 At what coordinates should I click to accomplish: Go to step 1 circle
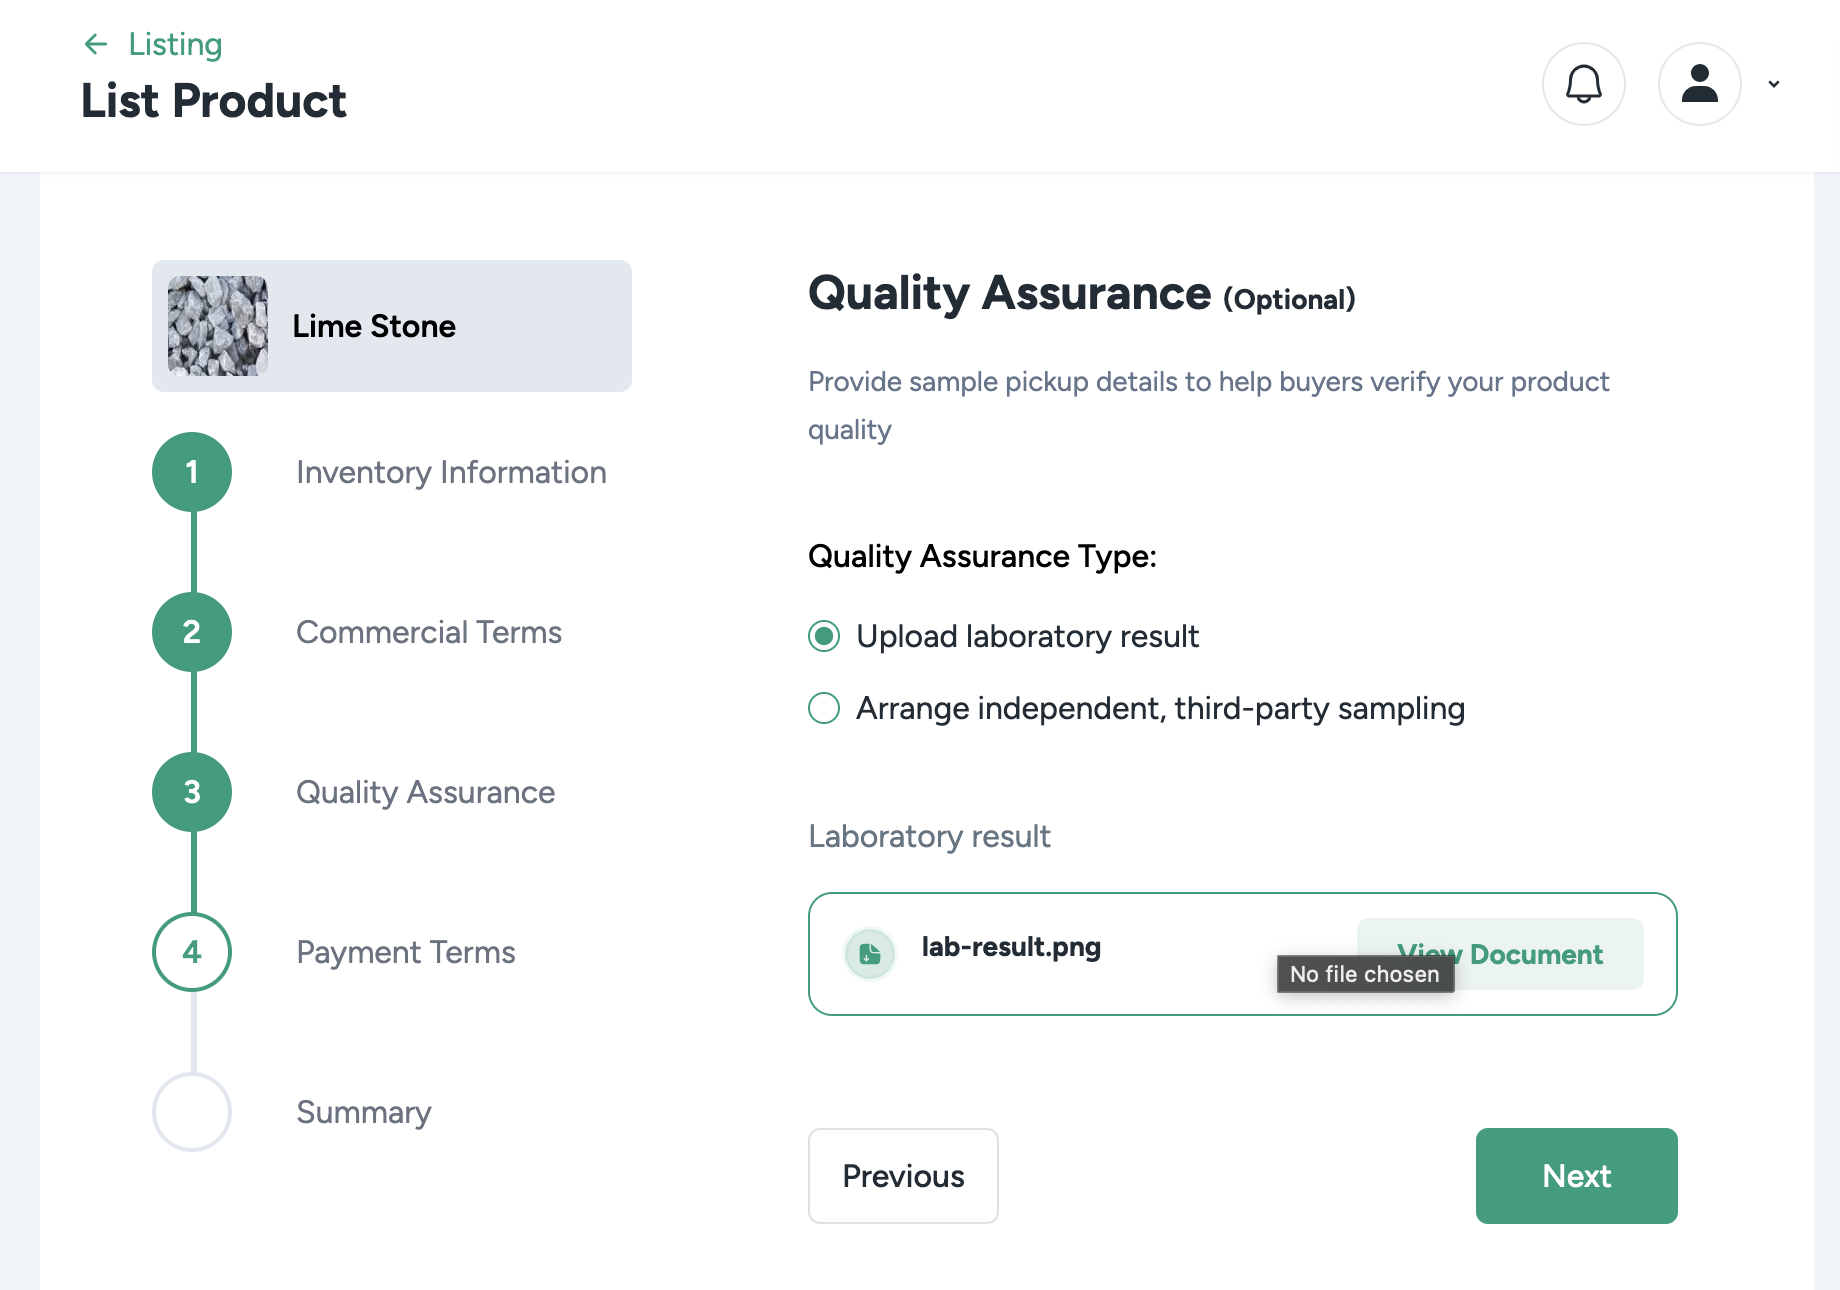pos(192,472)
